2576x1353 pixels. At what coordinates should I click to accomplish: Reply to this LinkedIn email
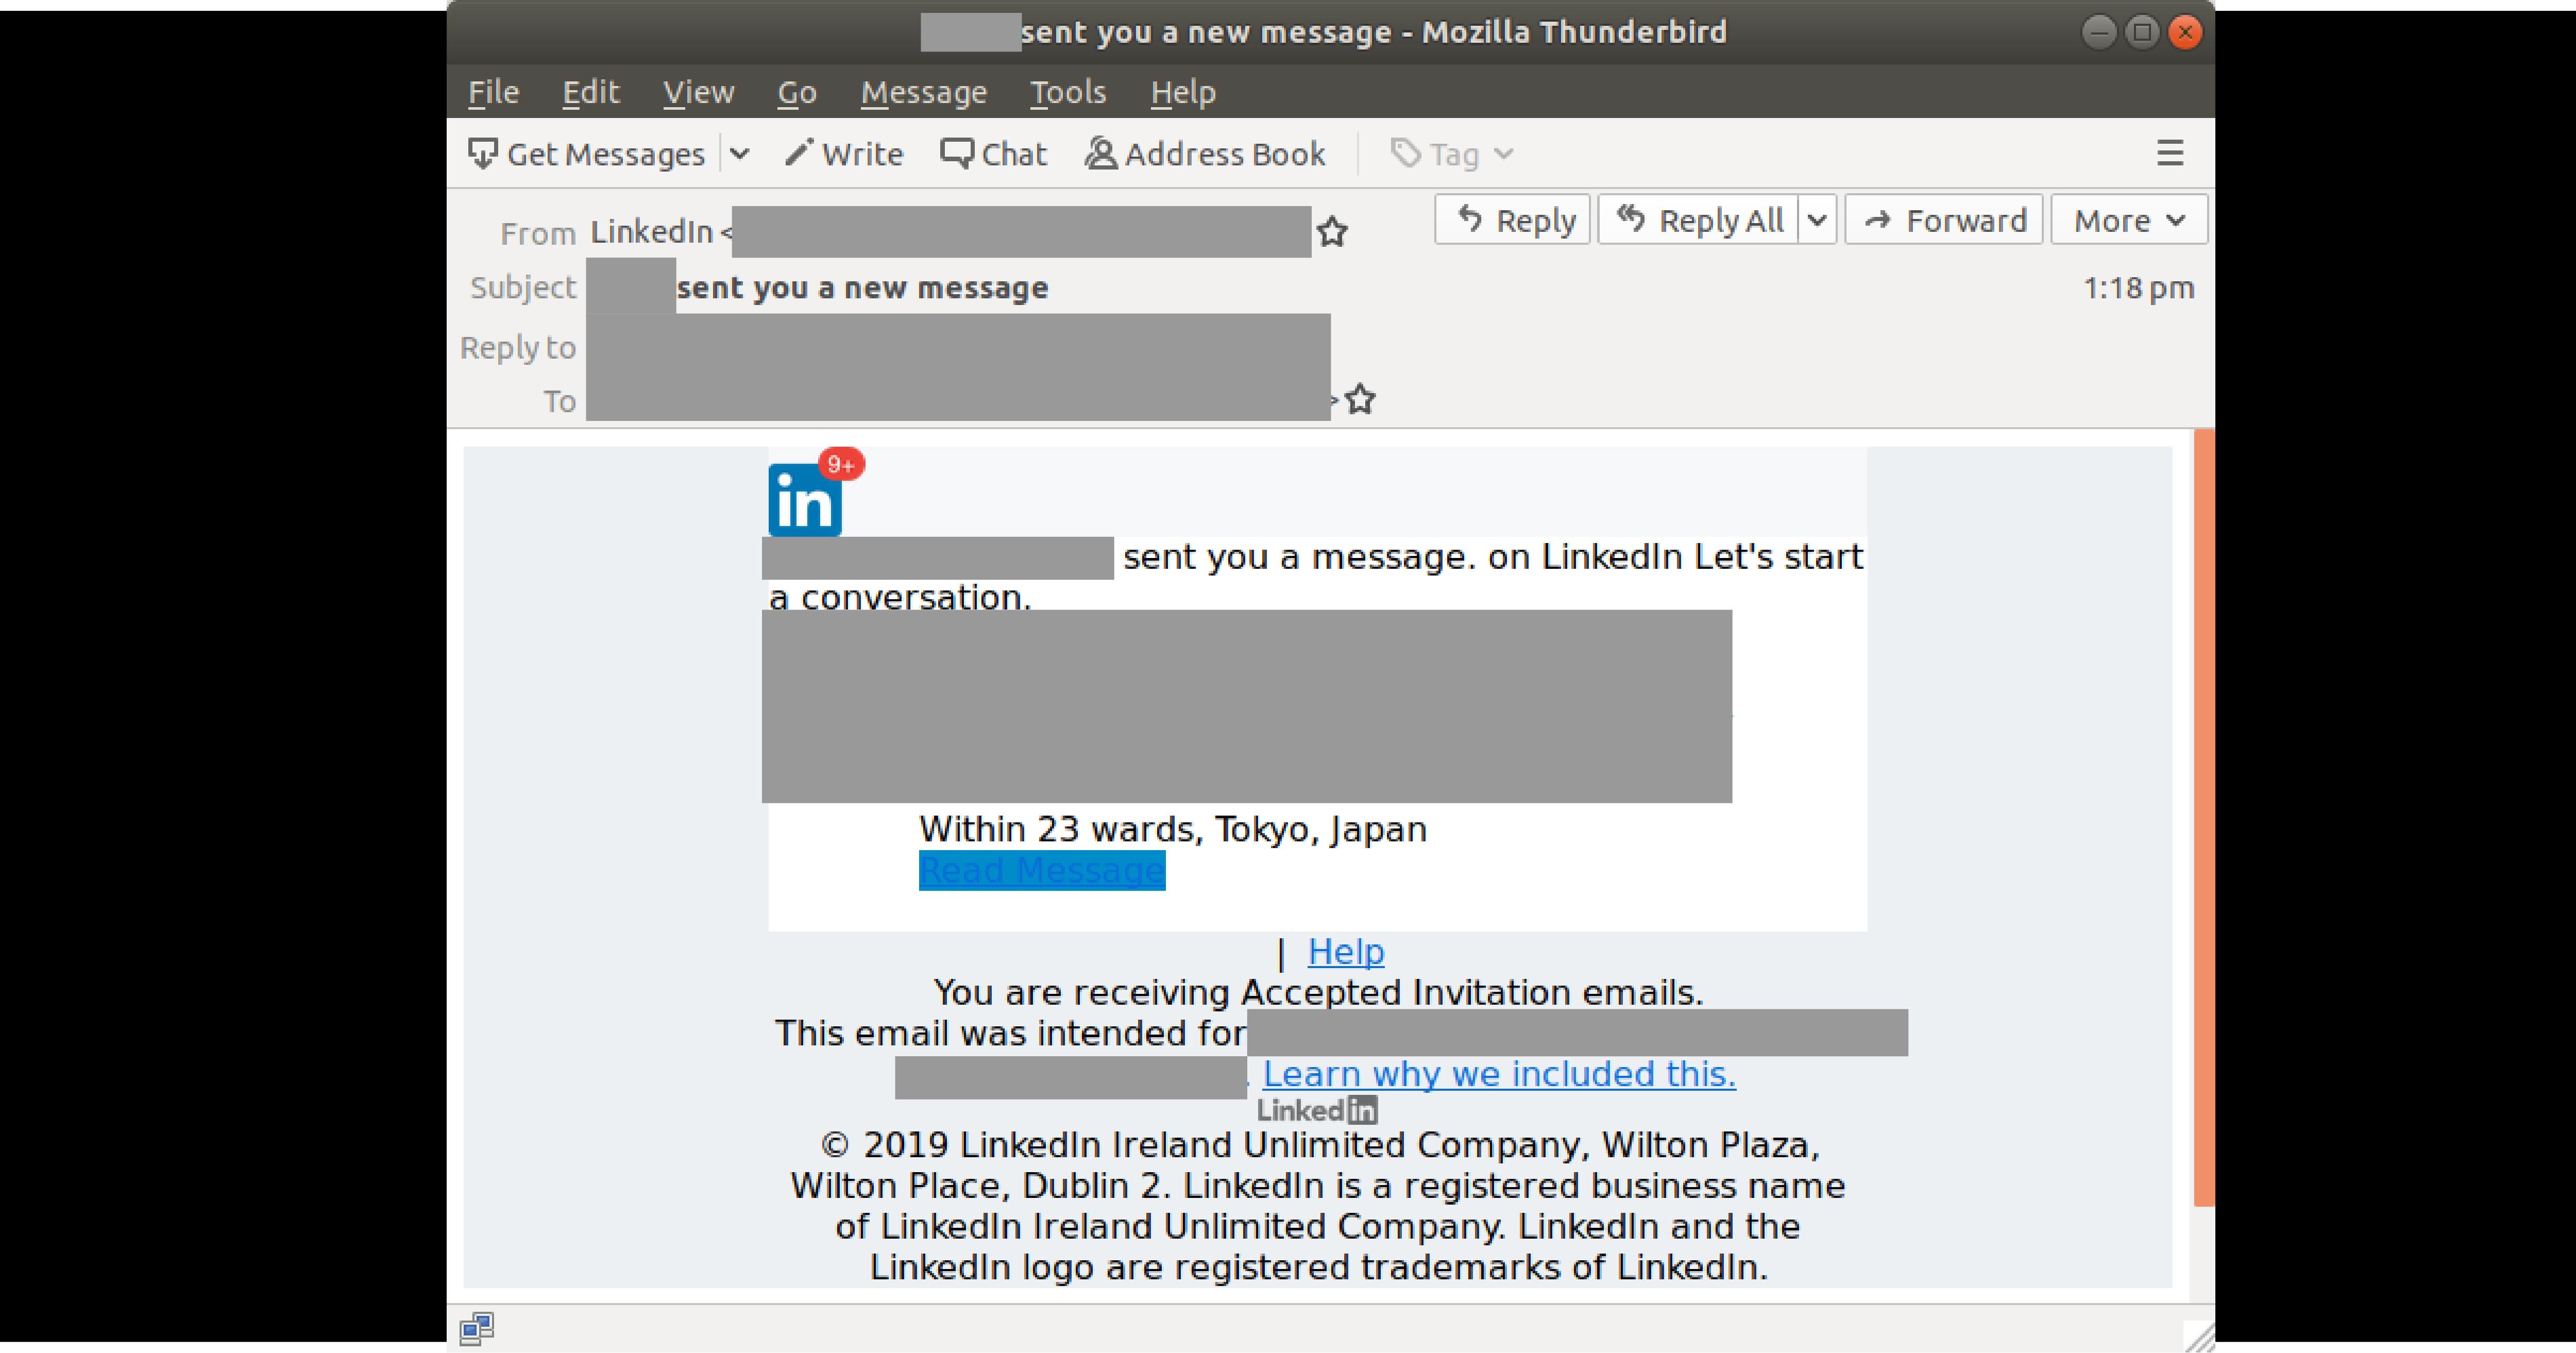click(1512, 220)
